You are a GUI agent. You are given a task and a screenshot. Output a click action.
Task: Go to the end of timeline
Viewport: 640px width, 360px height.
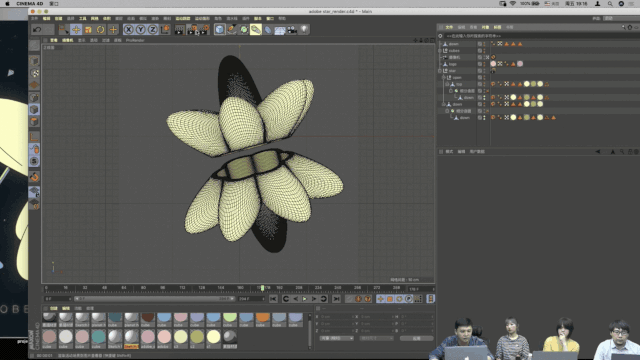(336, 299)
